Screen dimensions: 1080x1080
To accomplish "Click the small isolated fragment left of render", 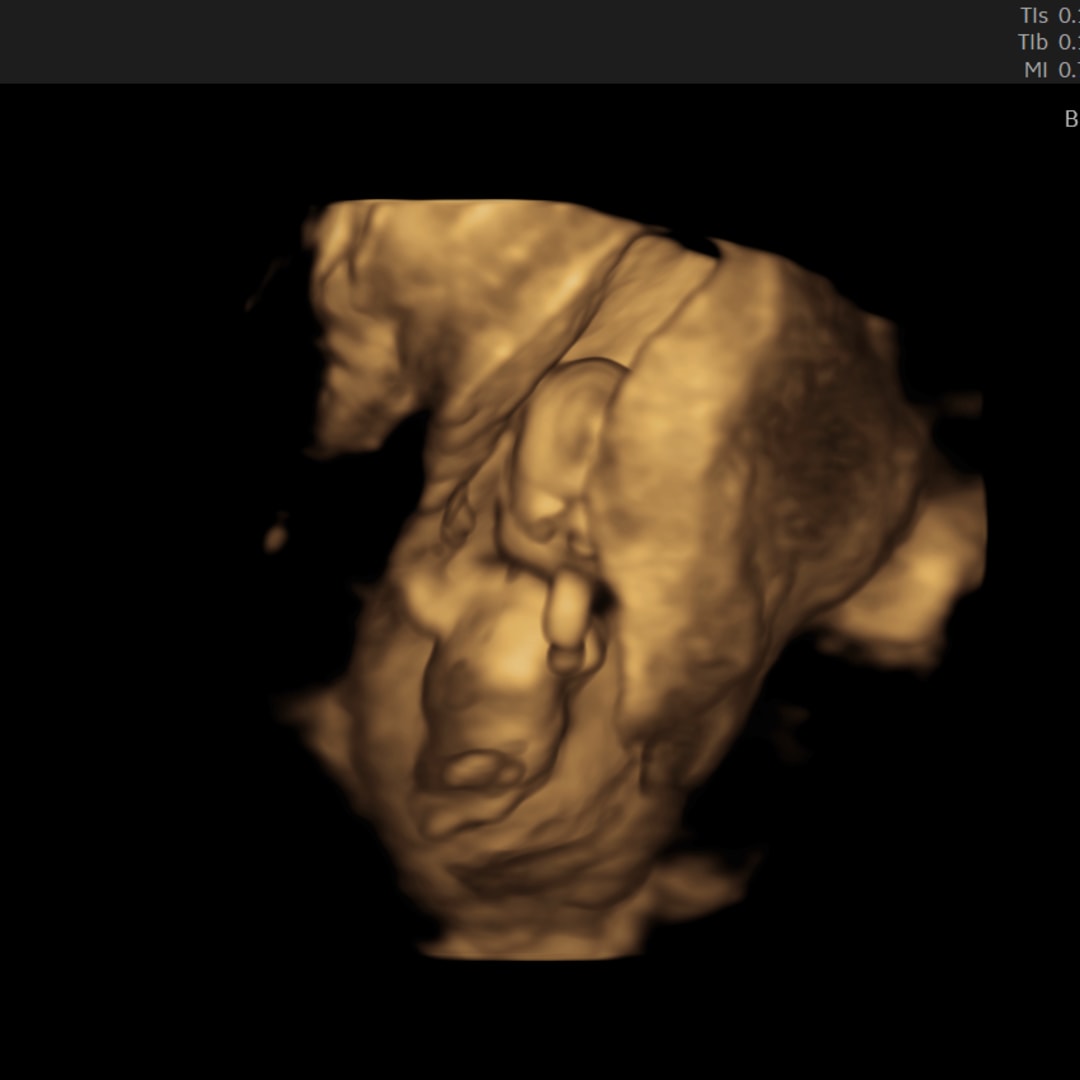I will (x=277, y=537).
